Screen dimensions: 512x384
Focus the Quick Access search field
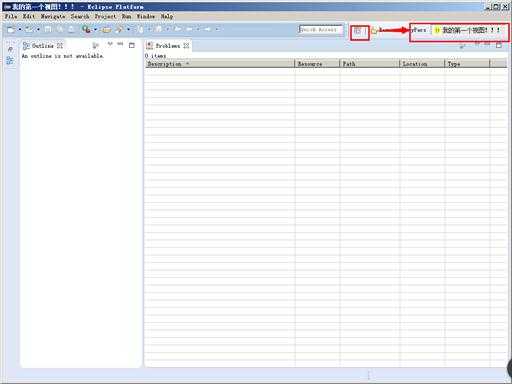[x=321, y=30]
